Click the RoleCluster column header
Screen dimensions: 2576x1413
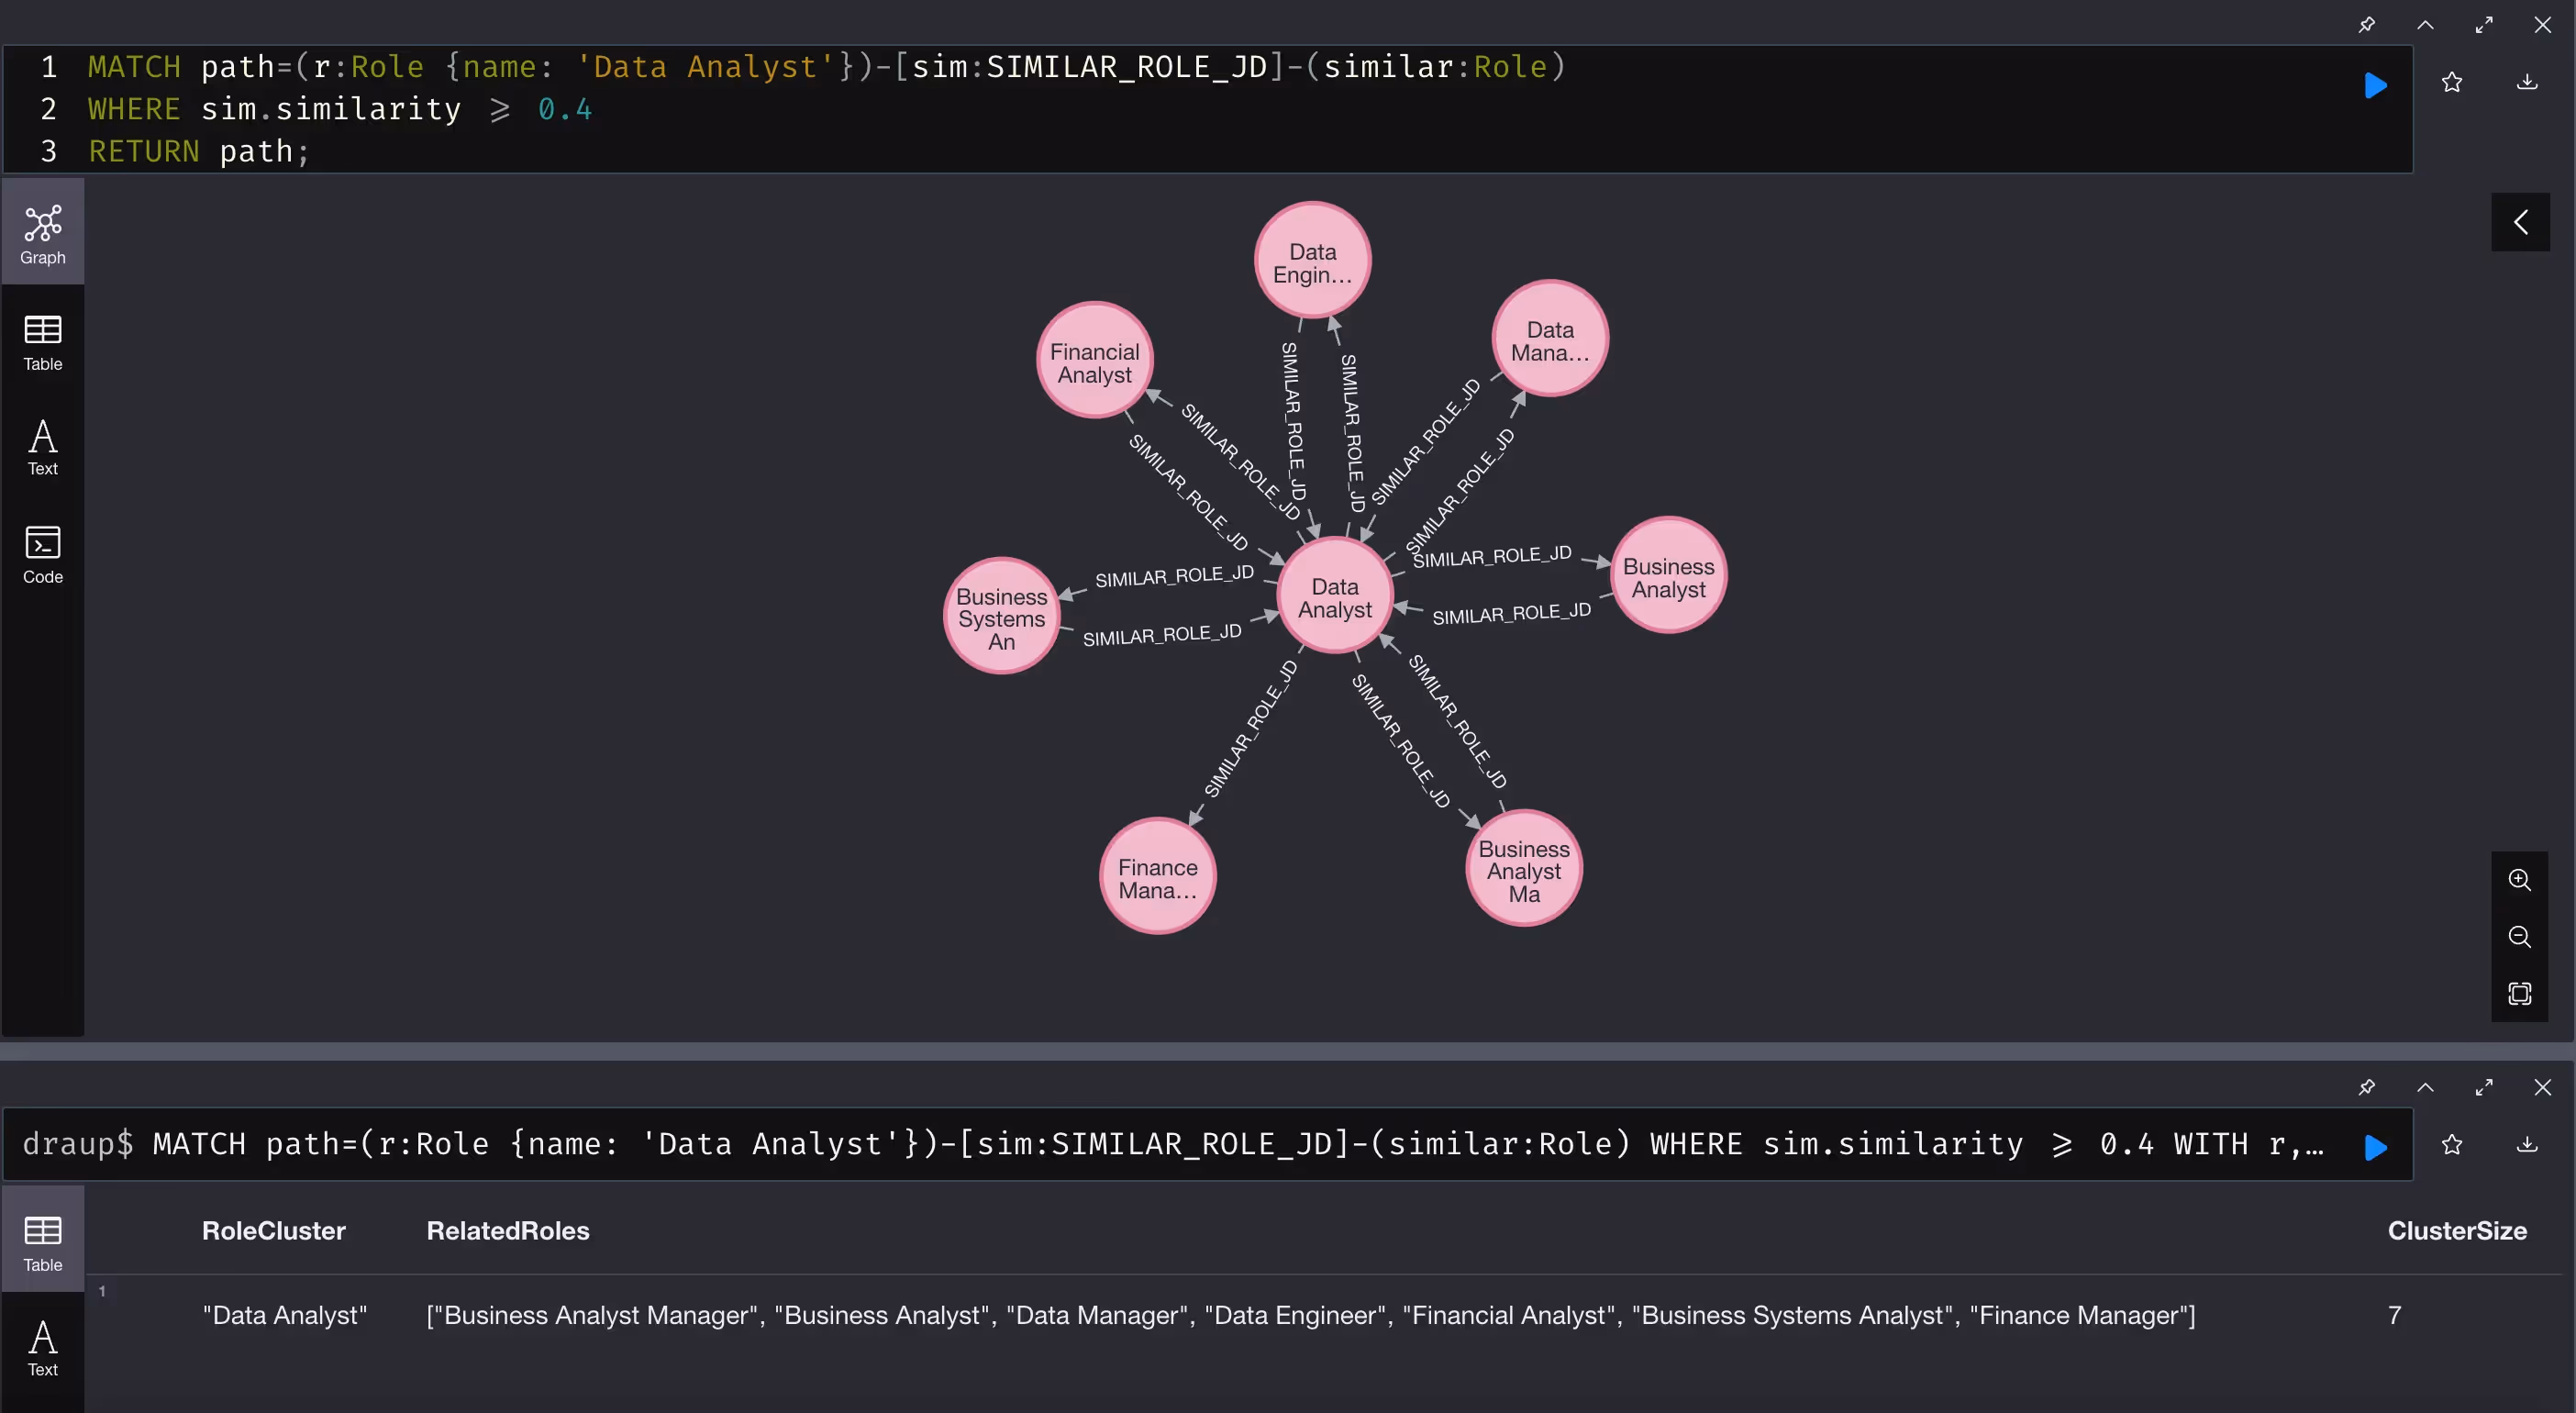click(x=273, y=1231)
